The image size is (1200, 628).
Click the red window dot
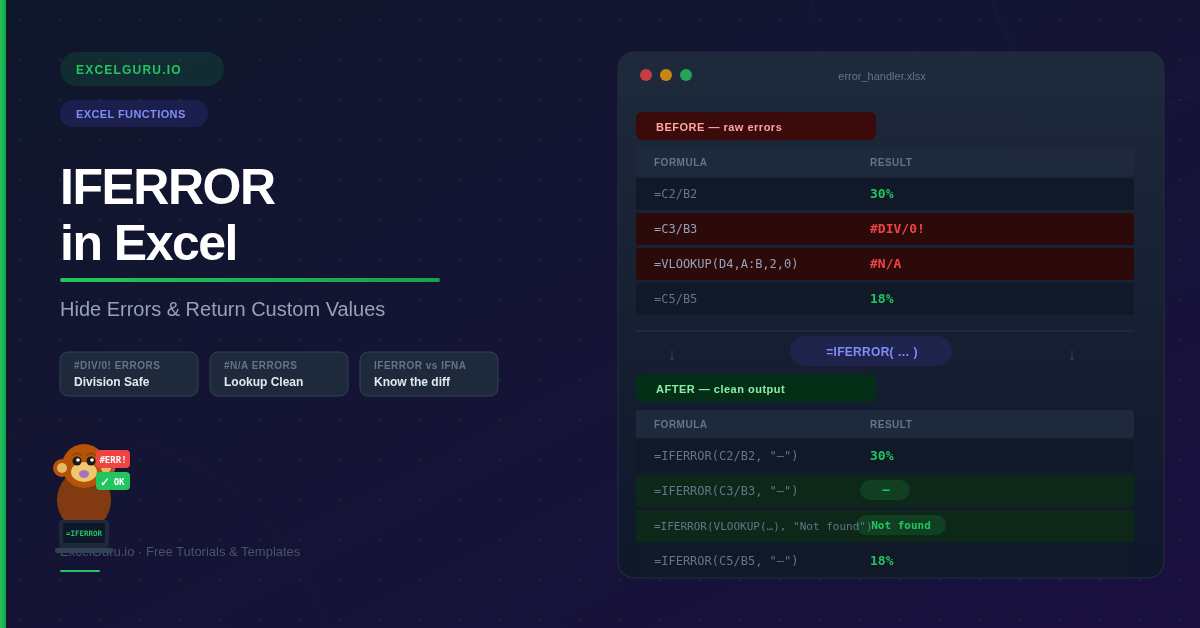click(x=646, y=75)
